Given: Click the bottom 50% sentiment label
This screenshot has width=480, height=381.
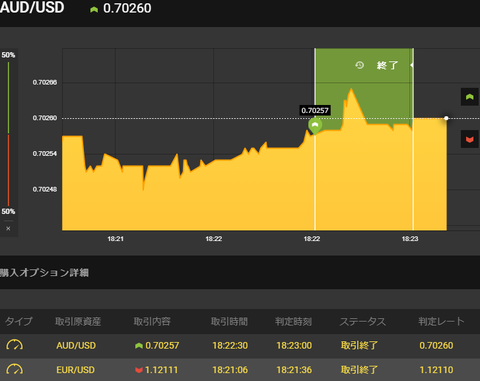Looking at the screenshot, I should [x=8, y=211].
